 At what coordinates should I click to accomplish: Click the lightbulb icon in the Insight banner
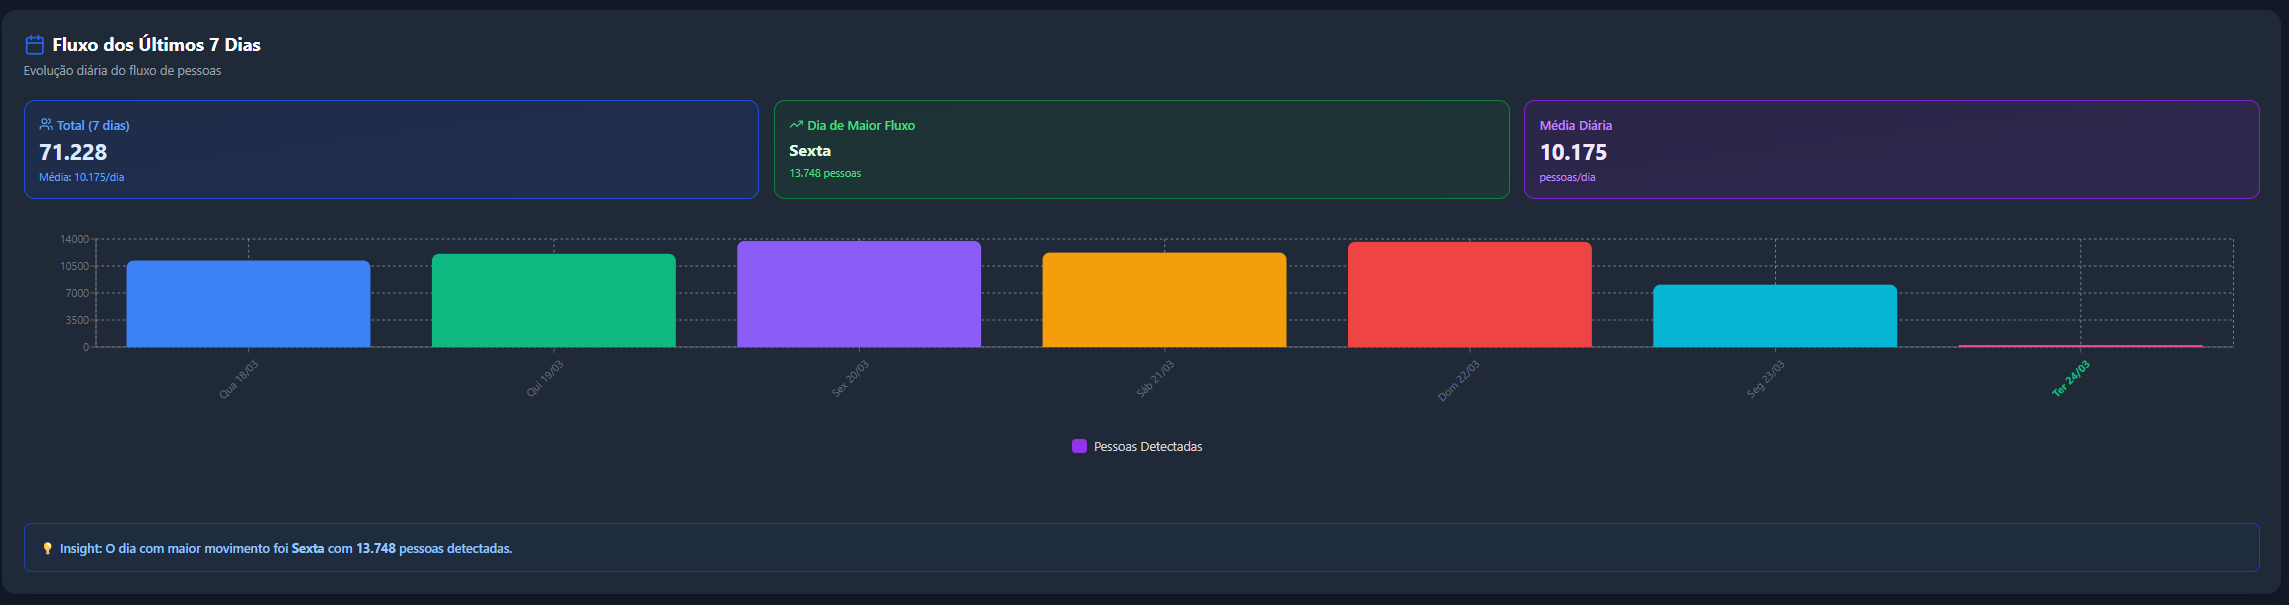pyautogui.click(x=47, y=548)
